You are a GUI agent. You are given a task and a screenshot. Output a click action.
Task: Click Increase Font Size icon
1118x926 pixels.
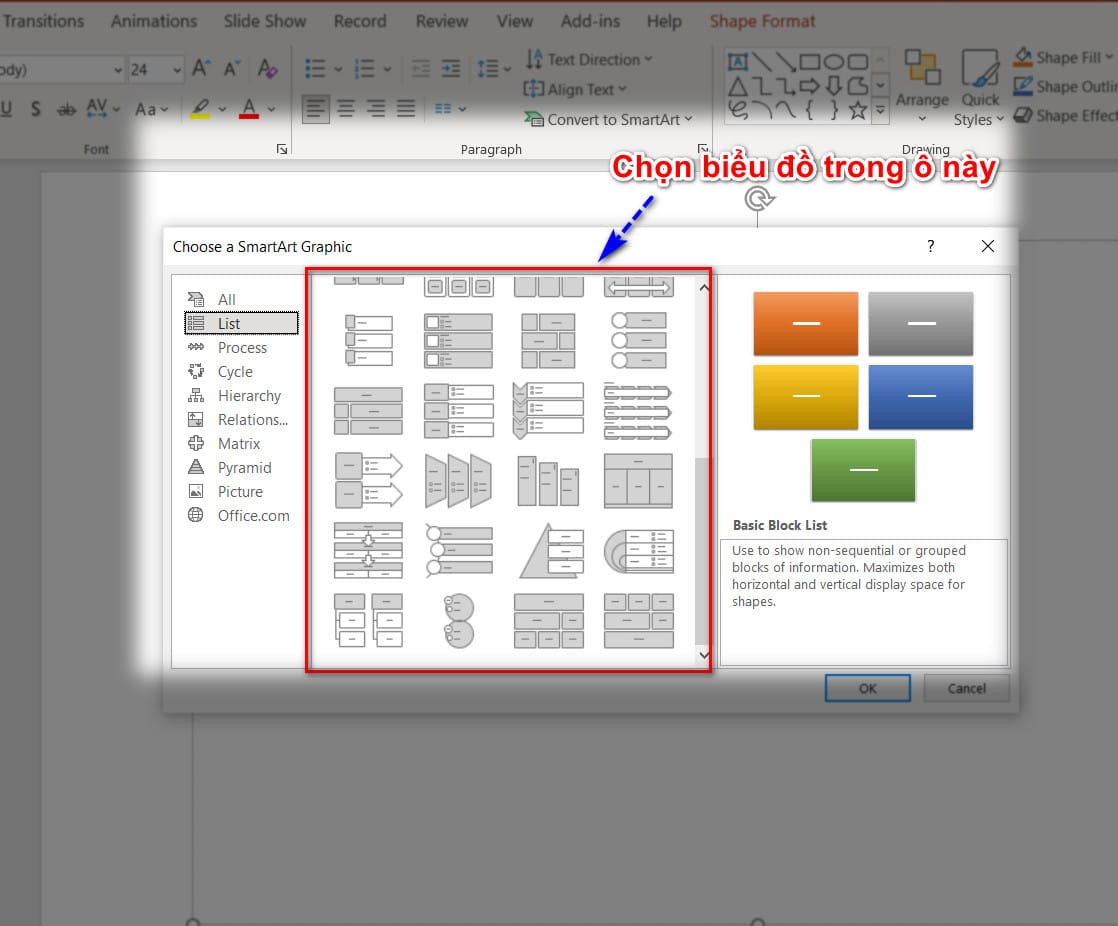201,68
